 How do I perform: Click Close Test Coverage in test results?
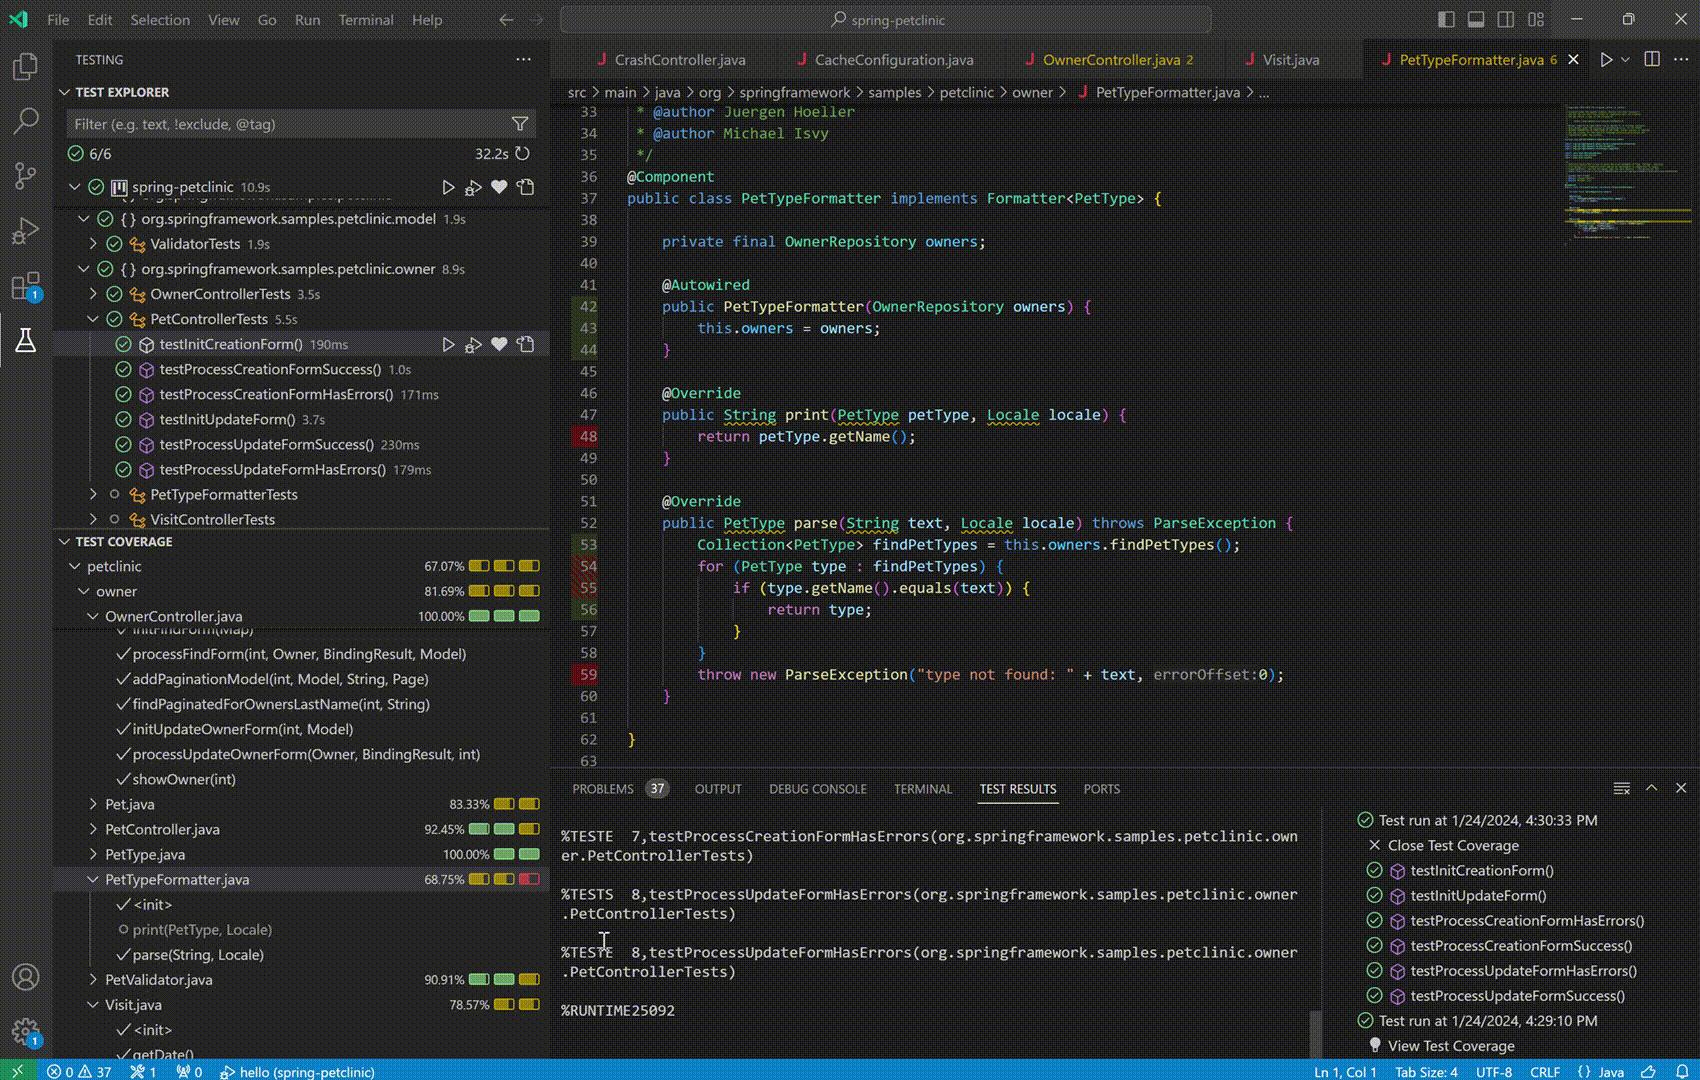(1452, 845)
